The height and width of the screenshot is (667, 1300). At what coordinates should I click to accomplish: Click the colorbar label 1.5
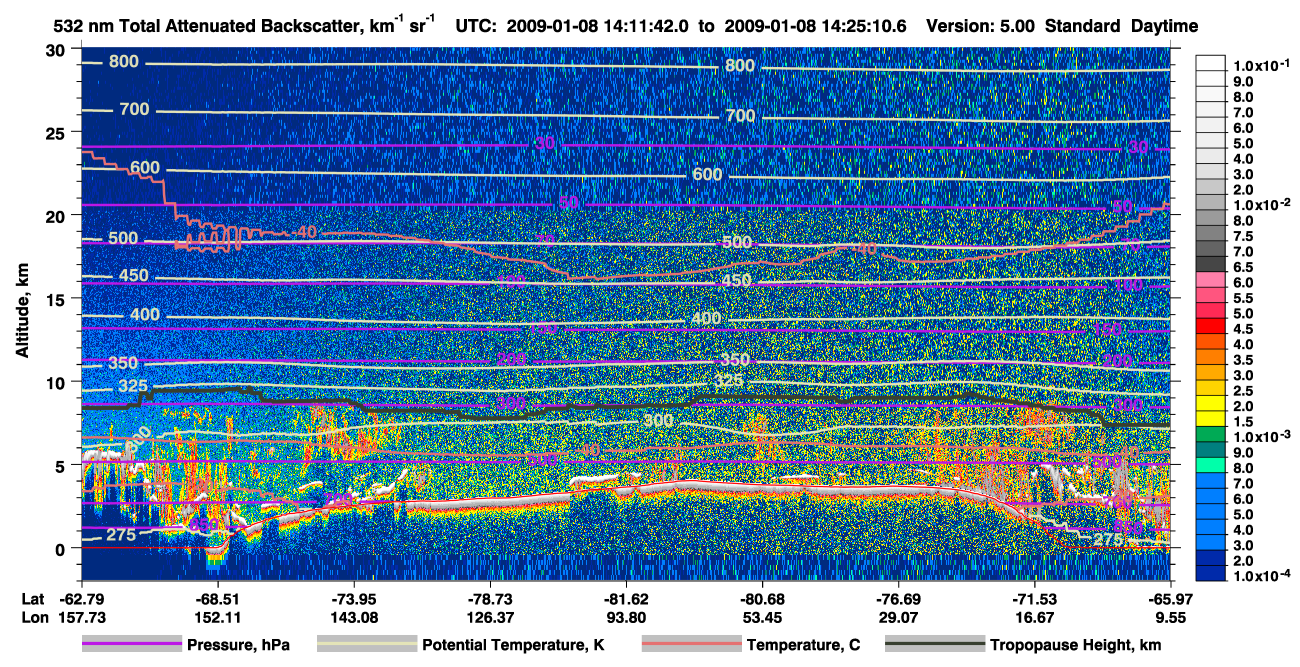1242,422
